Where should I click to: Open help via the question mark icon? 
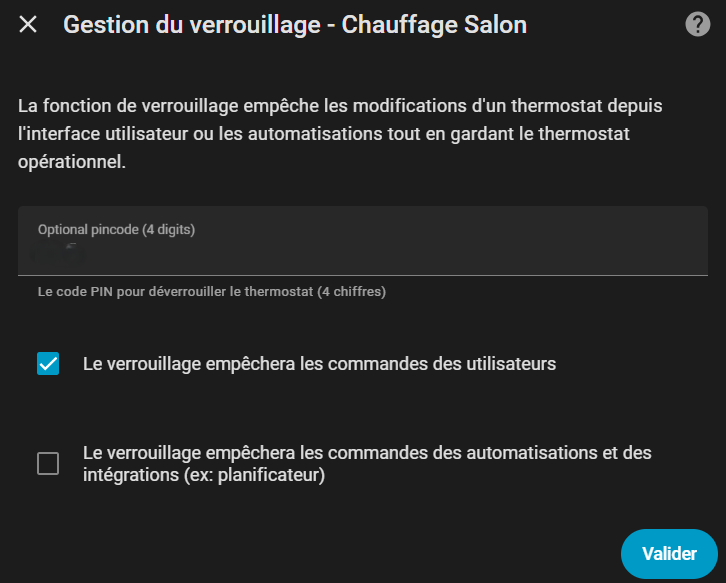click(697, 25)
